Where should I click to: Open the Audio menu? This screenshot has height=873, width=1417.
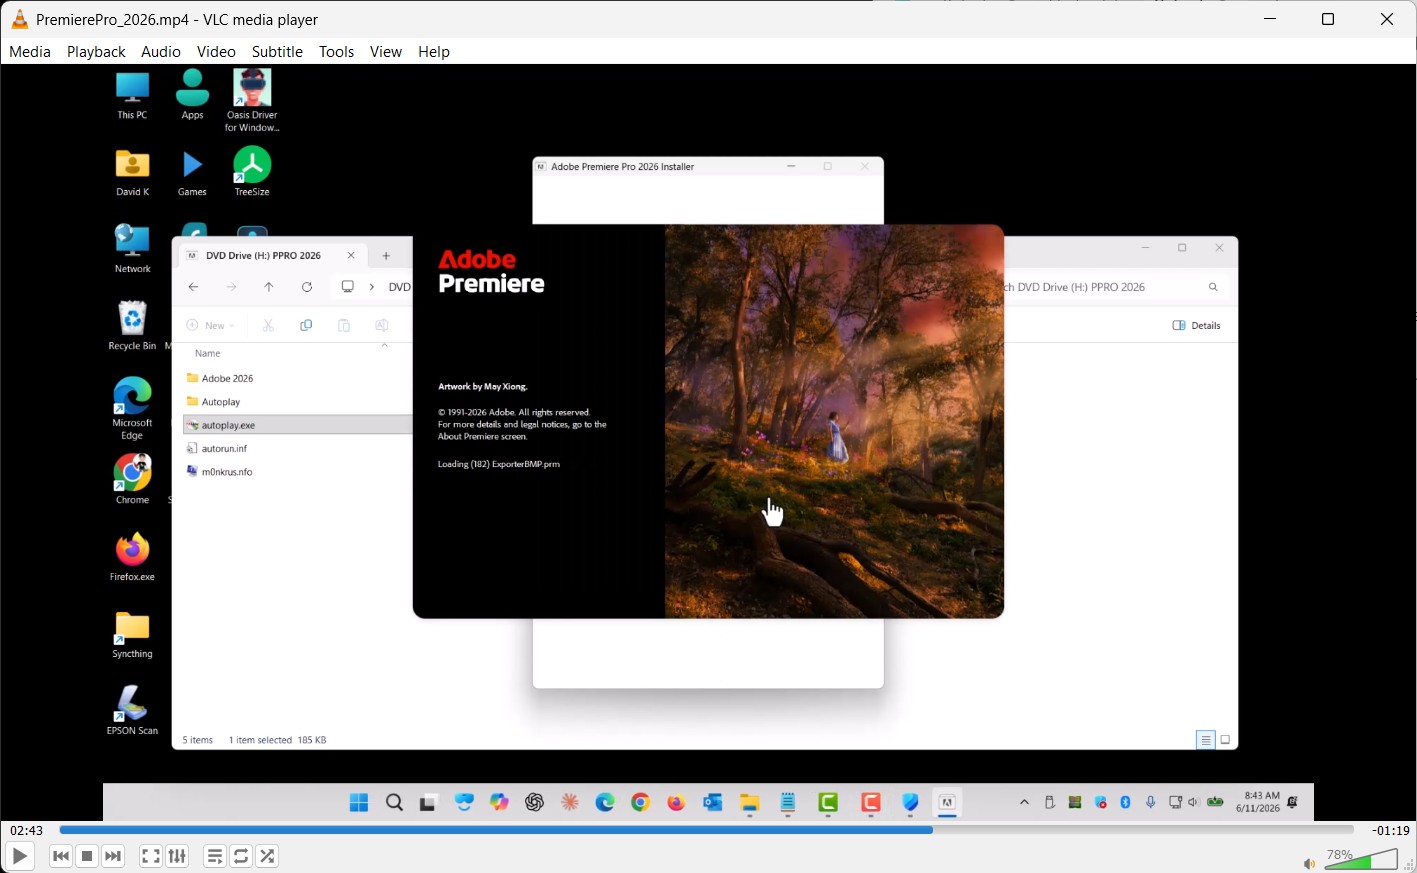point(161,52)
